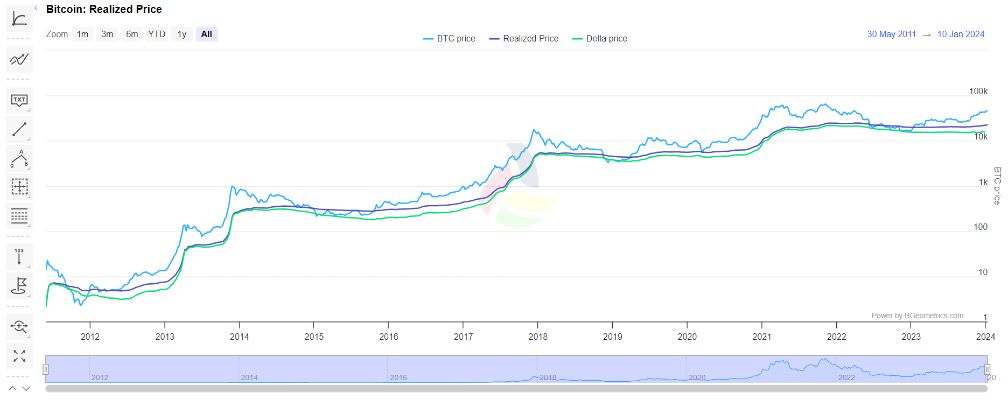Click the start date 30 May 2011
The height and width of the screenshot is (400, 1008).
coord(891,34)
